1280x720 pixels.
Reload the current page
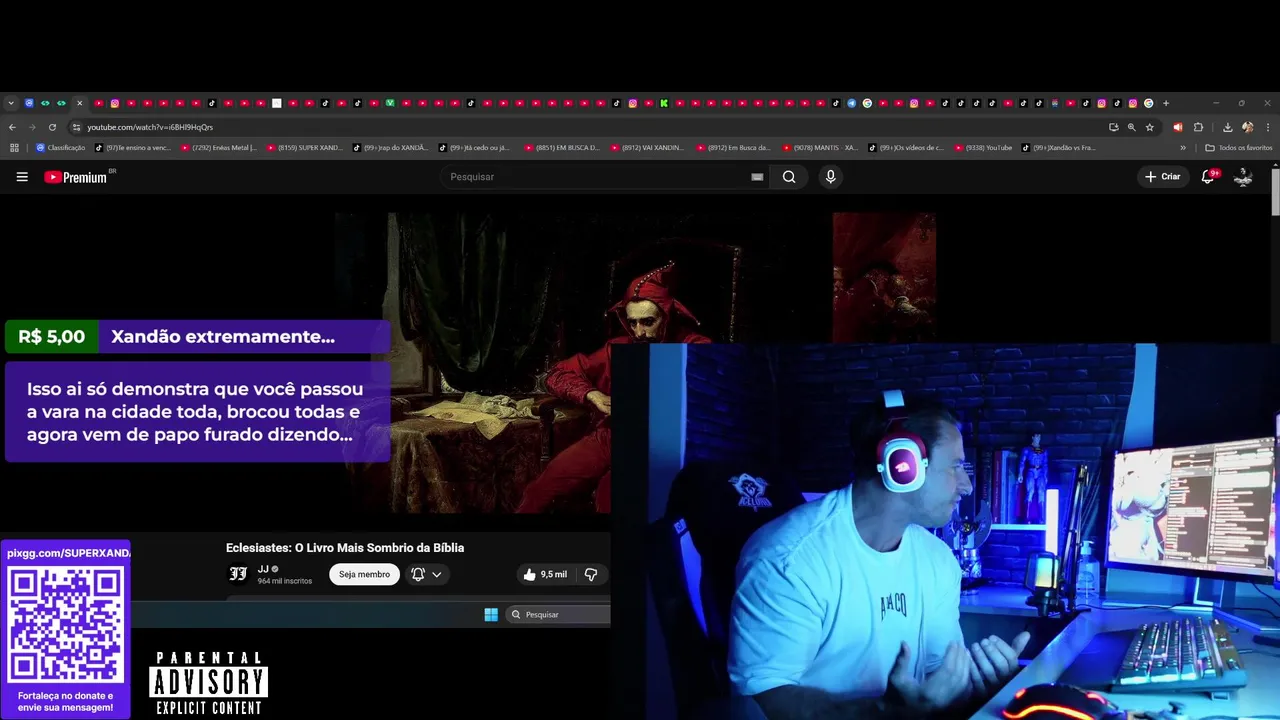(x=52, y=127)
